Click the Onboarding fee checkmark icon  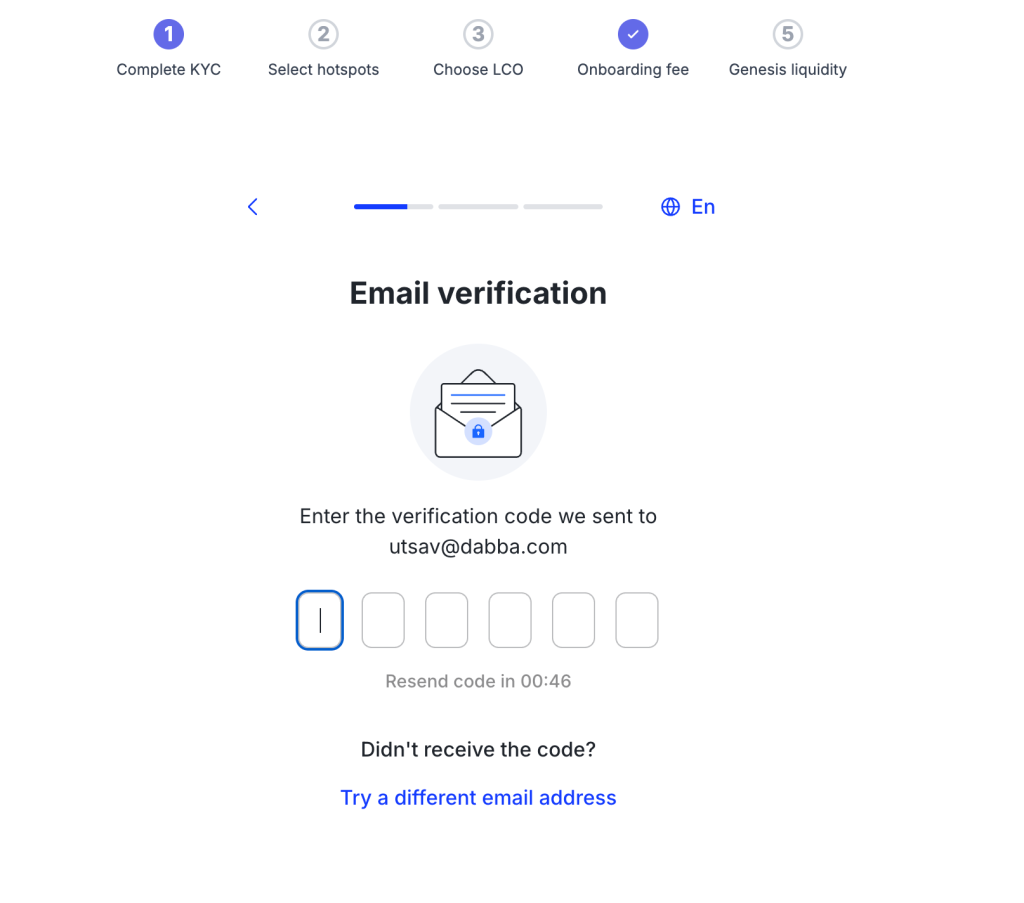click(x=633, y=34)
